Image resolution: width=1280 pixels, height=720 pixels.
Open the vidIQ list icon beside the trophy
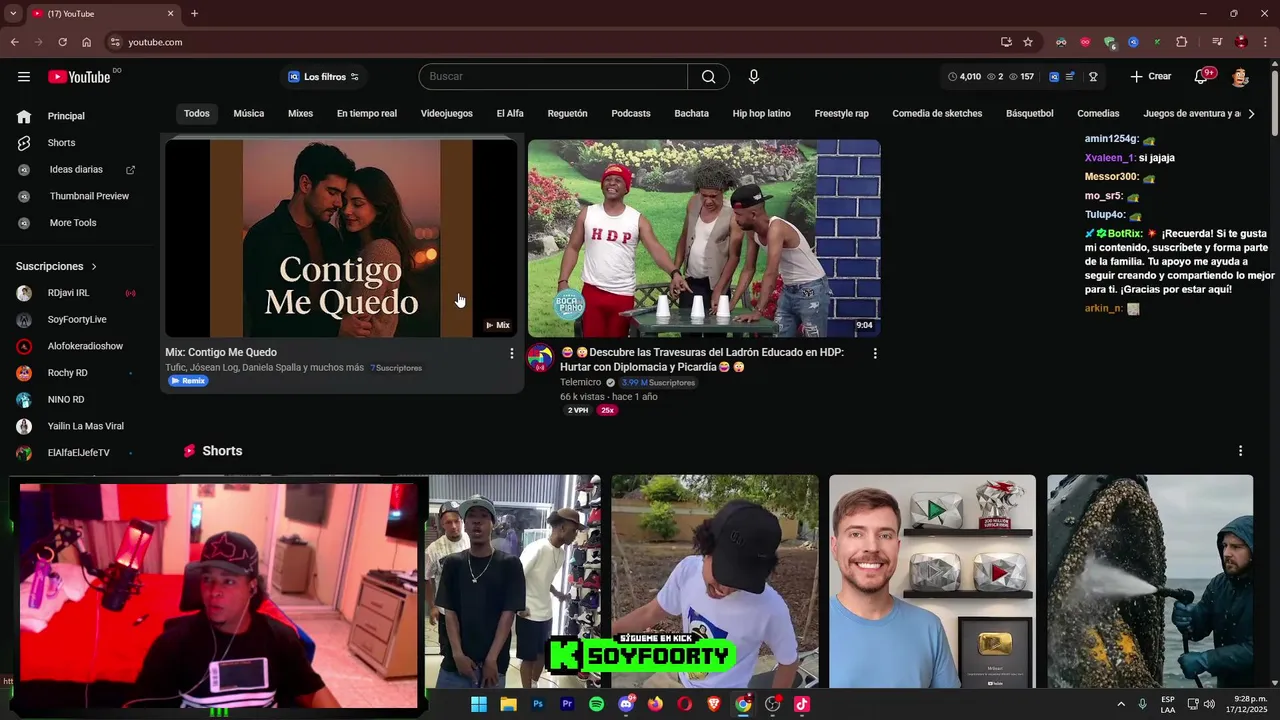click(x=1070, y=77)
